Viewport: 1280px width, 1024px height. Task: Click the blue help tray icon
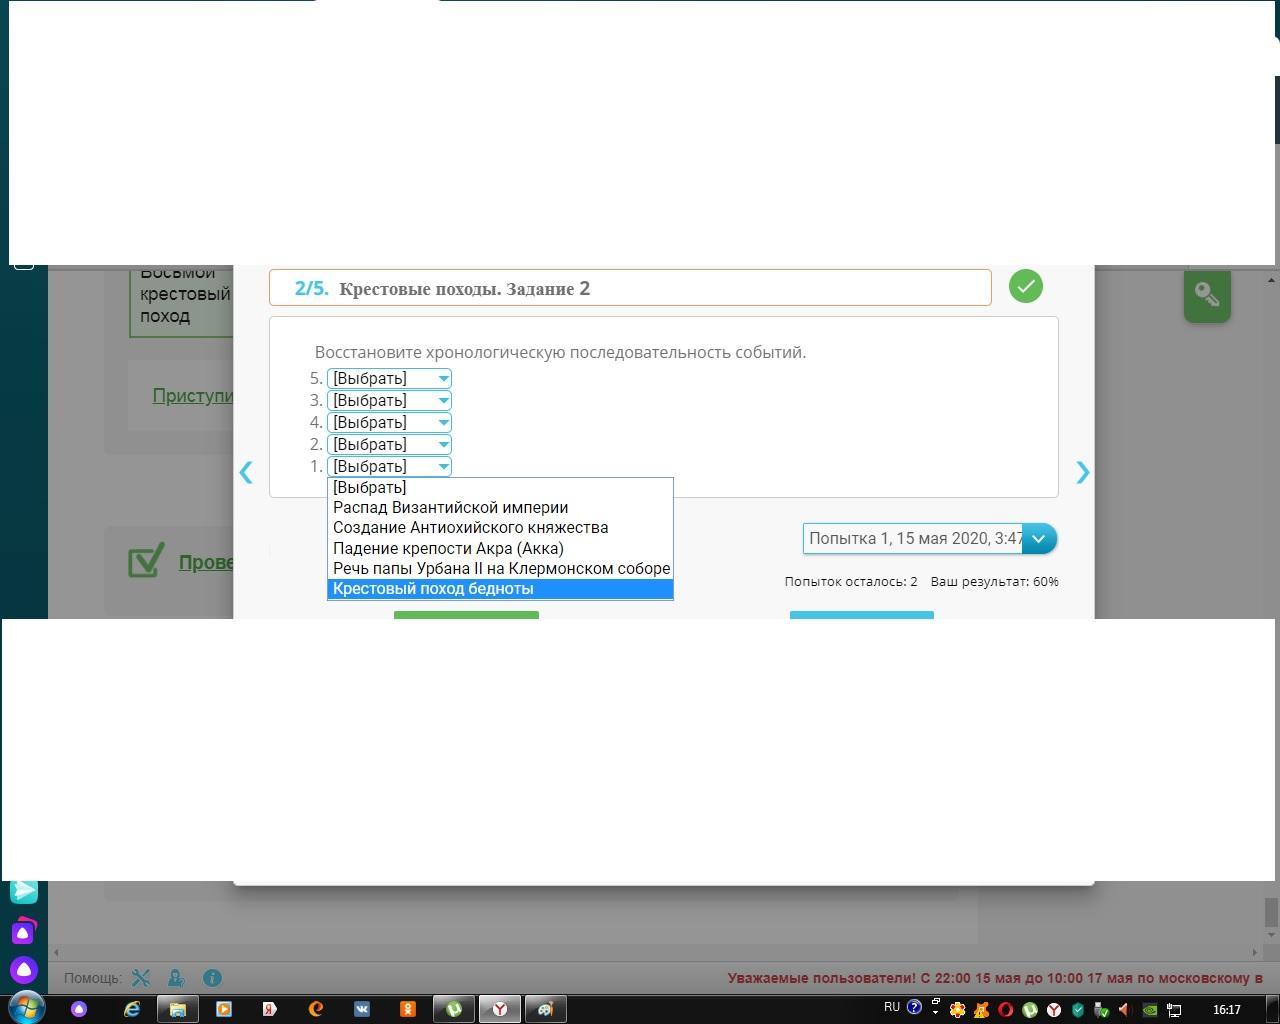pyautogui.click(x=914, y=1008)
